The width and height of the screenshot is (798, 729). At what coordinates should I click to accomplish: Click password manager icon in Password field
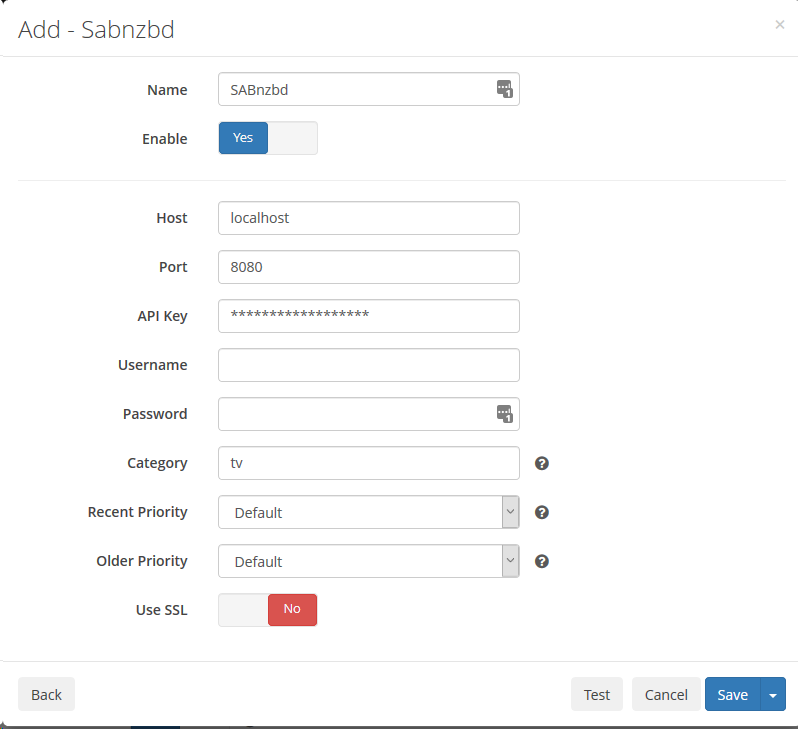pyautogui.click(x=504, y=414)
